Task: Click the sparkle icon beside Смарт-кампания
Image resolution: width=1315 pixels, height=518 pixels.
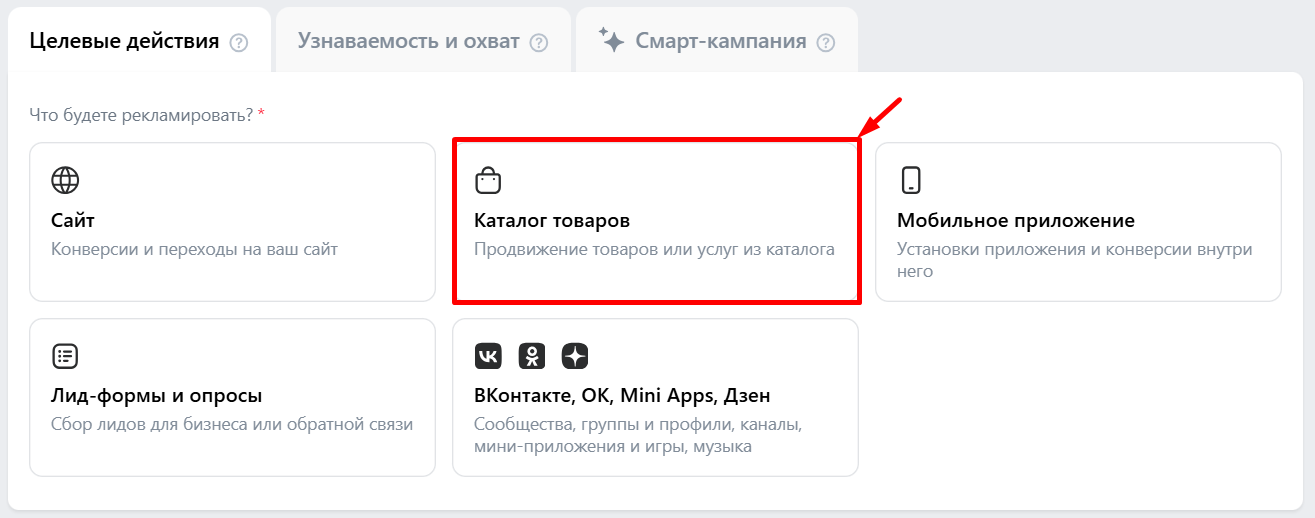Action: tap(611, 40)
